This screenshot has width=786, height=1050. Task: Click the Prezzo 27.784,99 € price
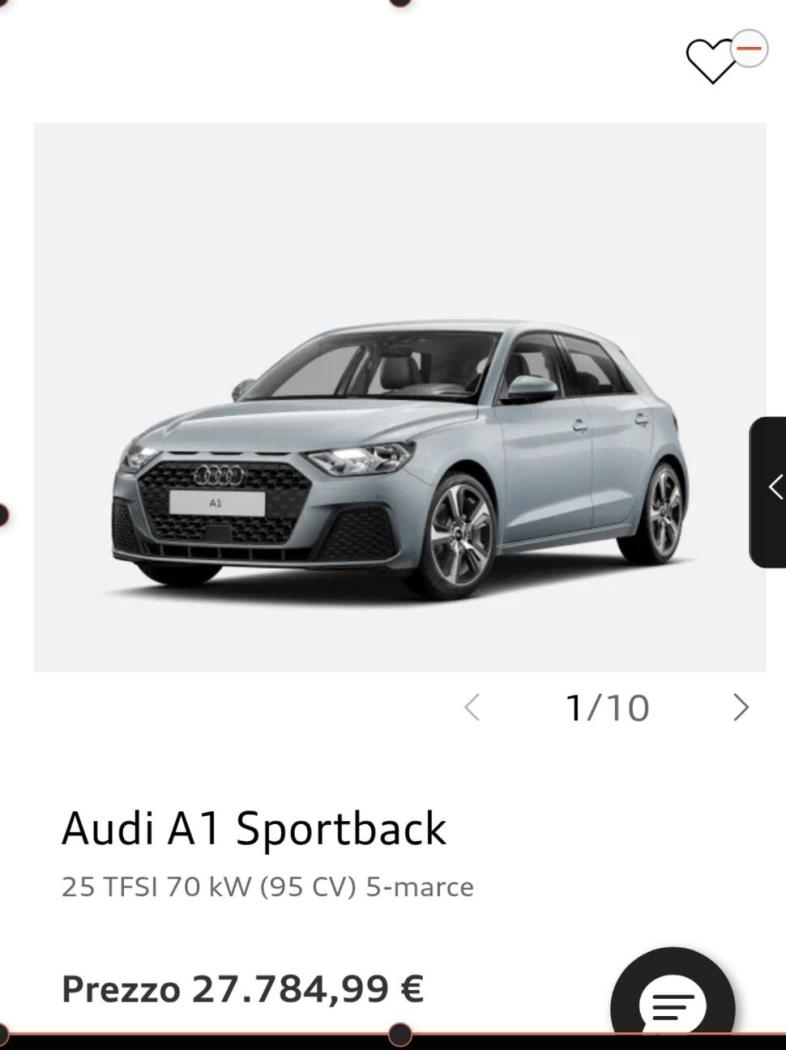(242, 988)
